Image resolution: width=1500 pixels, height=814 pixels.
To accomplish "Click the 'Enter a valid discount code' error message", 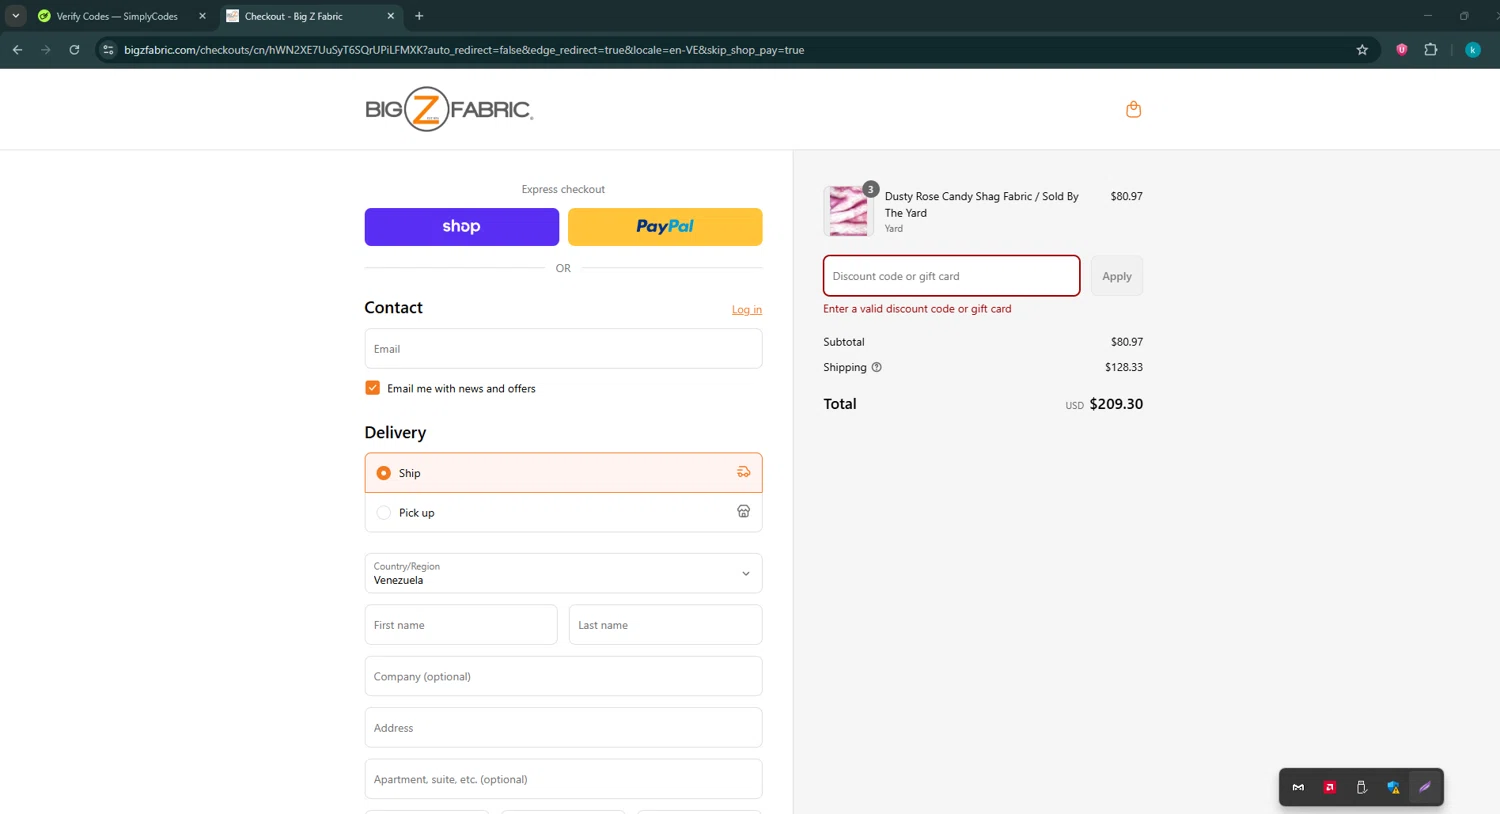I will click(917, 309).
